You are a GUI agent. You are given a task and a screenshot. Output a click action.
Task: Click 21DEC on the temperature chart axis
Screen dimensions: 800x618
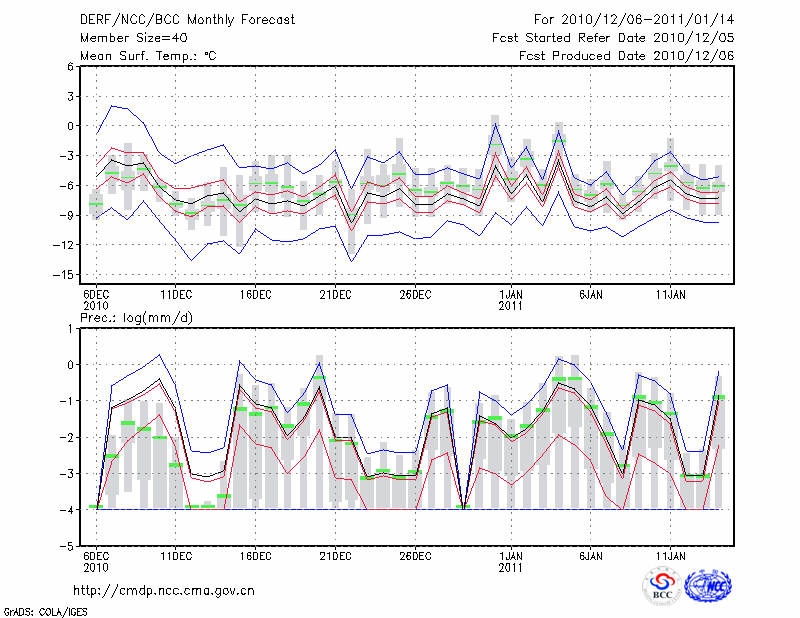tap(335, 295)
